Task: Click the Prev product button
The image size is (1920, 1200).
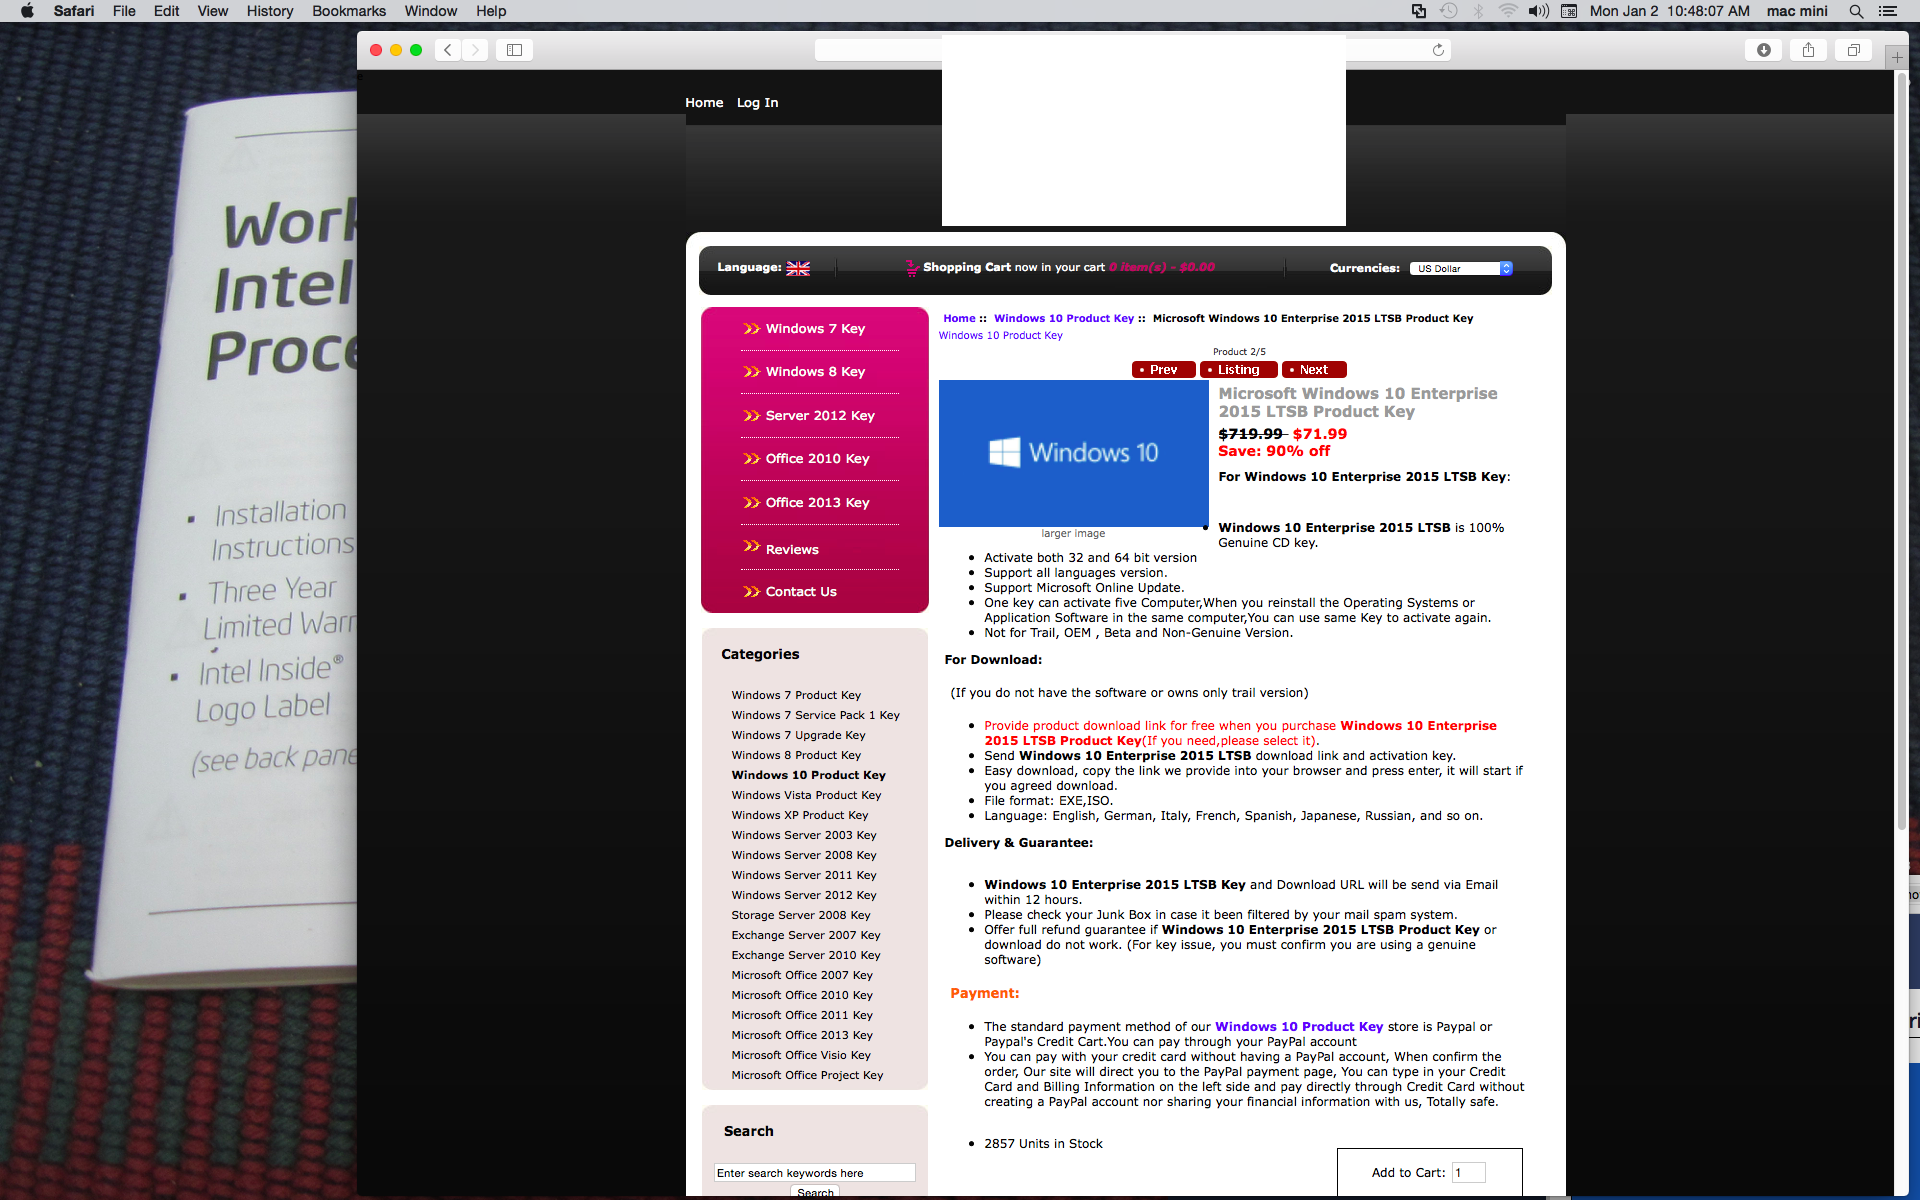Action: (x=1164, y=369)
